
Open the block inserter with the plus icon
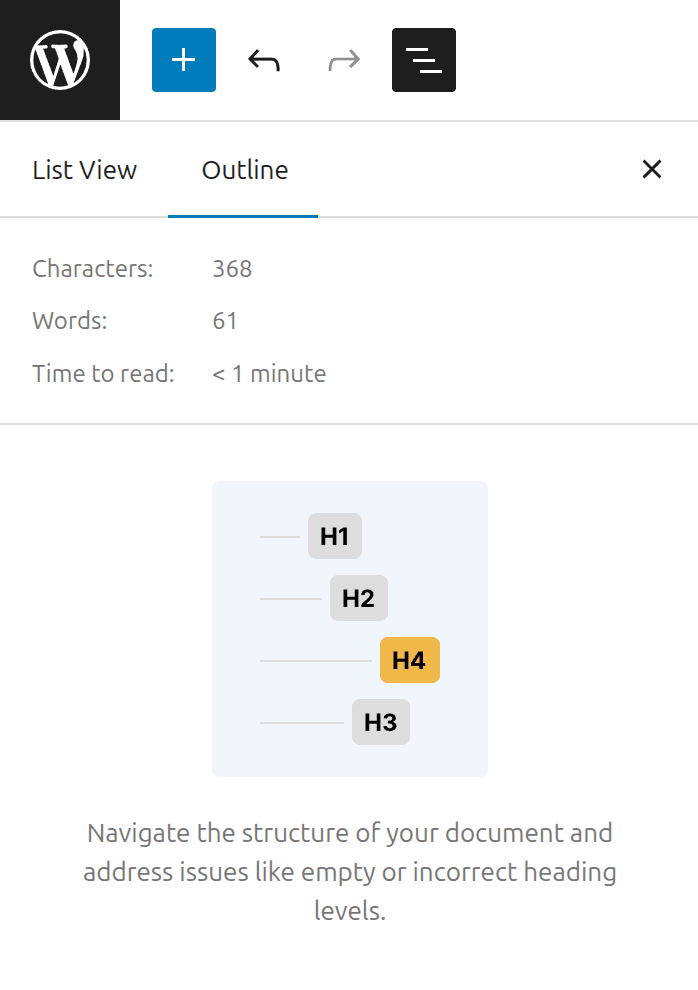click(x=183, y=60)
